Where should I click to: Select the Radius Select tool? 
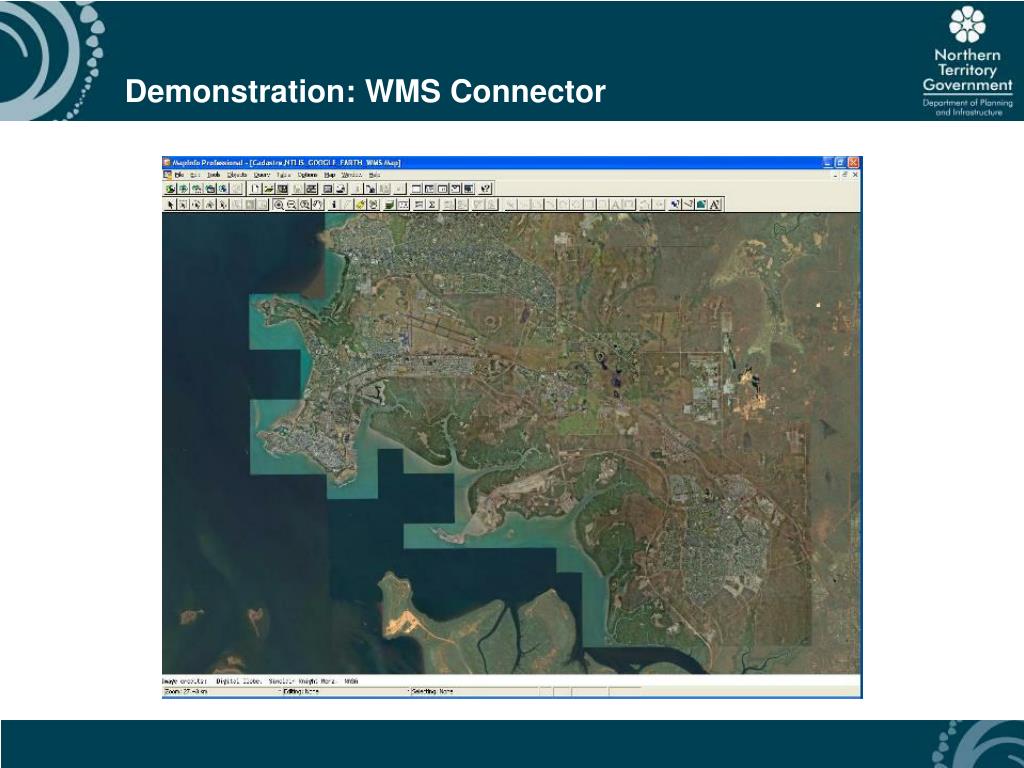click(196, 204)
